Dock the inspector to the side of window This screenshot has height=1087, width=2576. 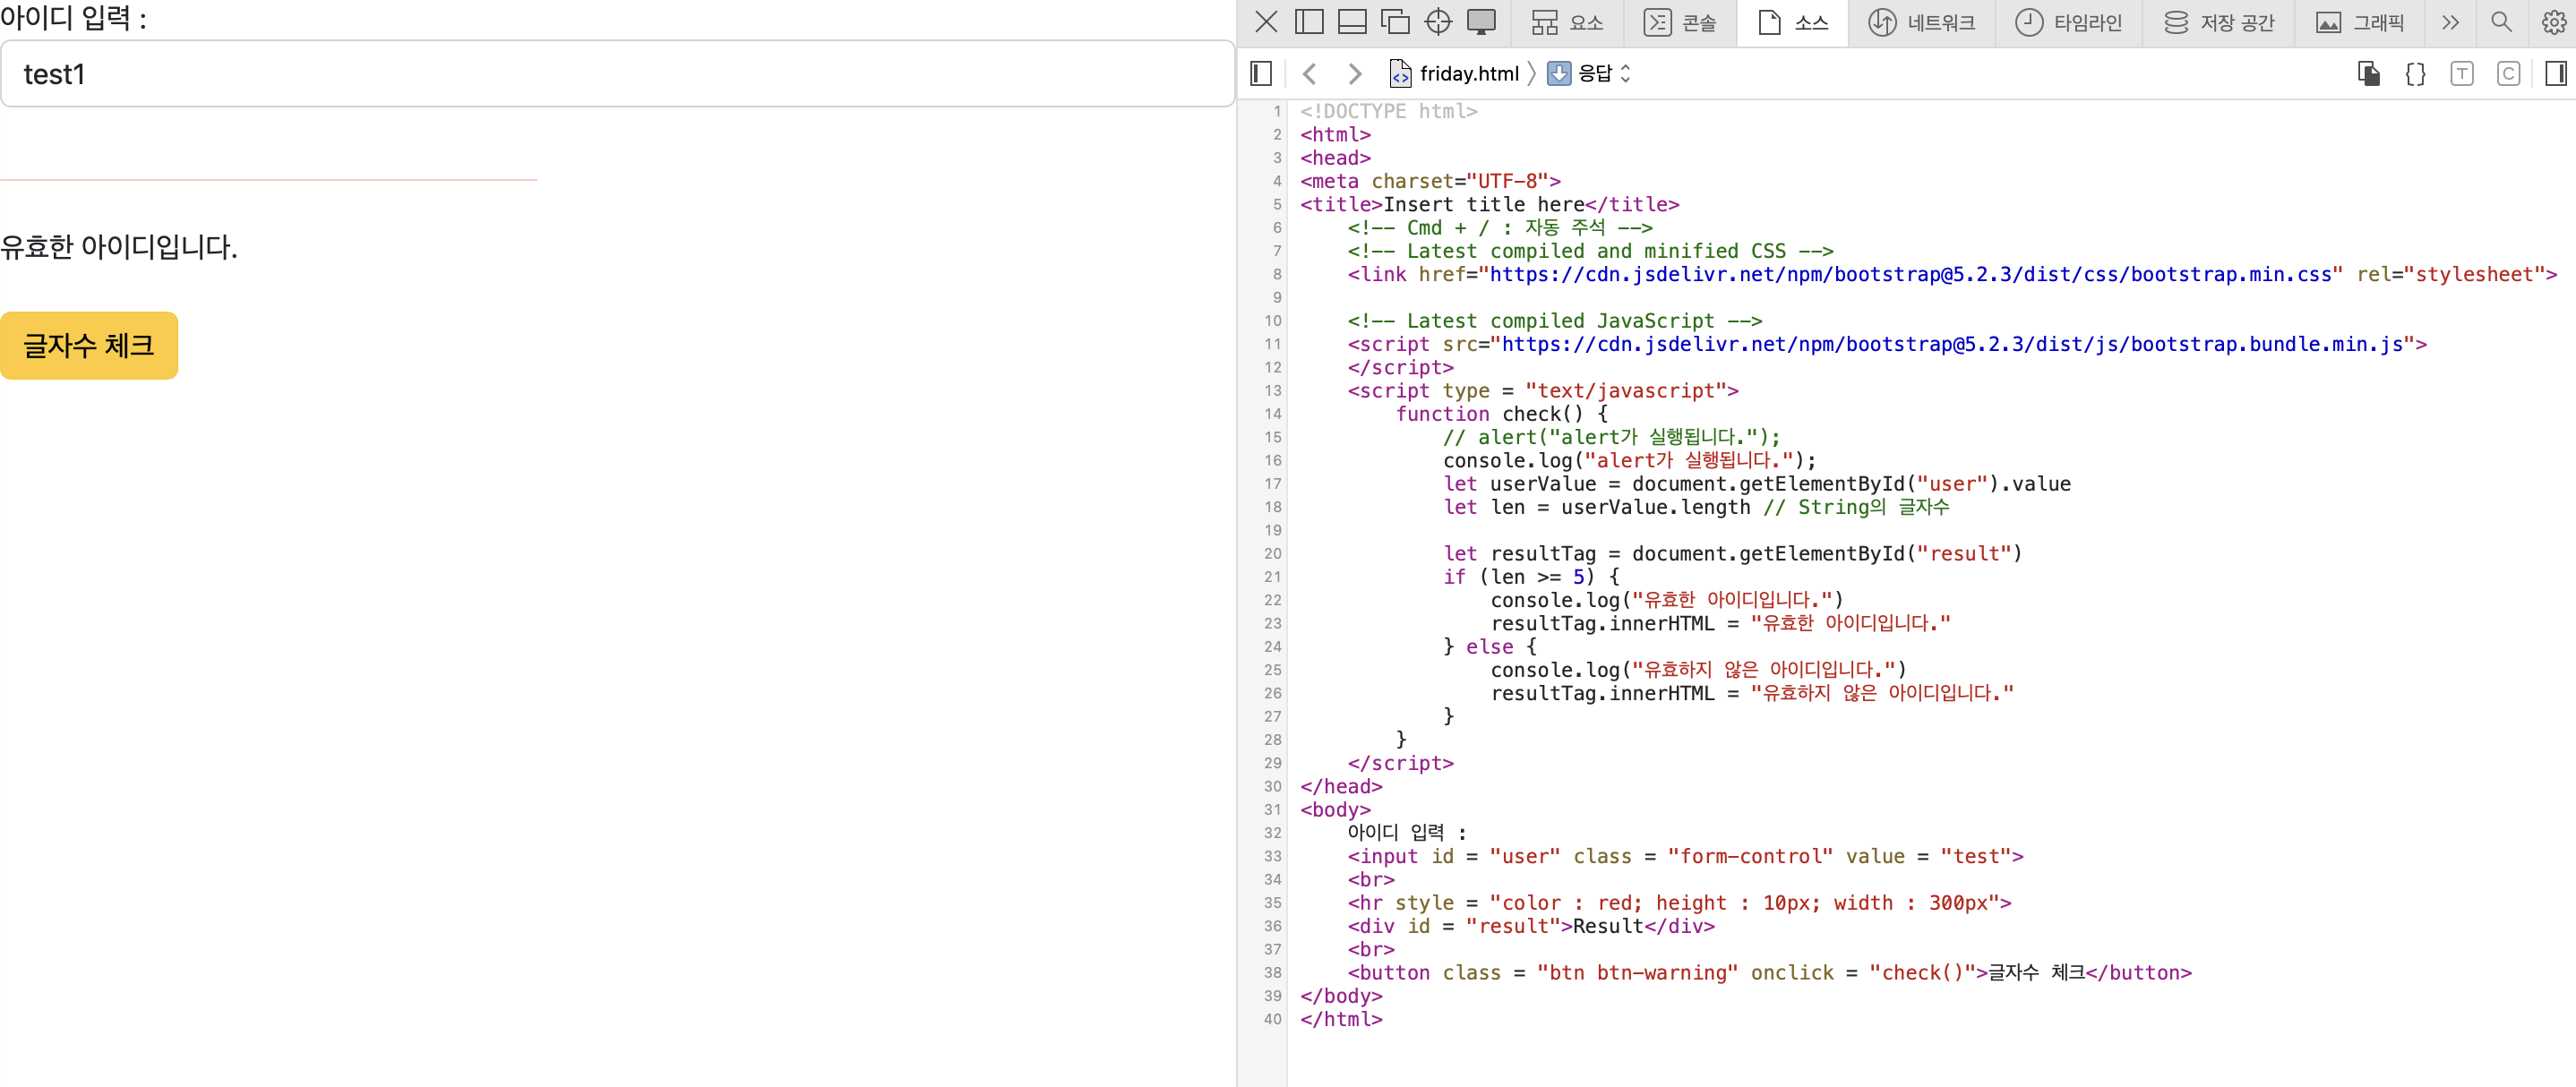pyautogui.click(x=1309, y=22)
